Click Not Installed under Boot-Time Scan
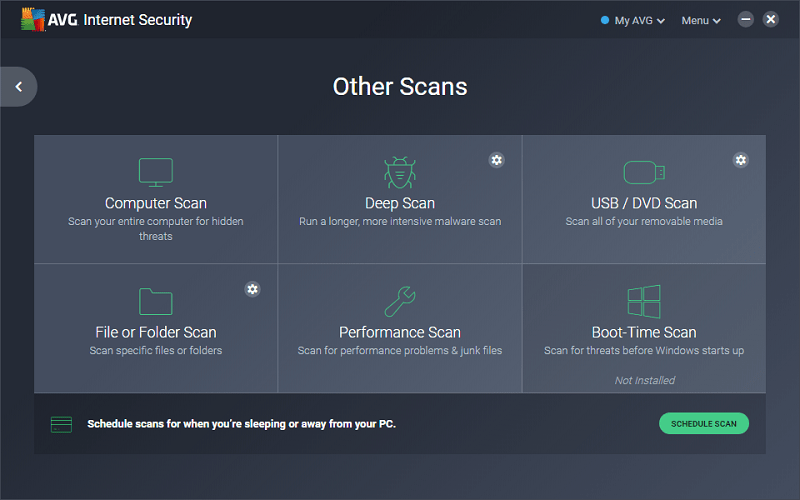 coord(644,380)
